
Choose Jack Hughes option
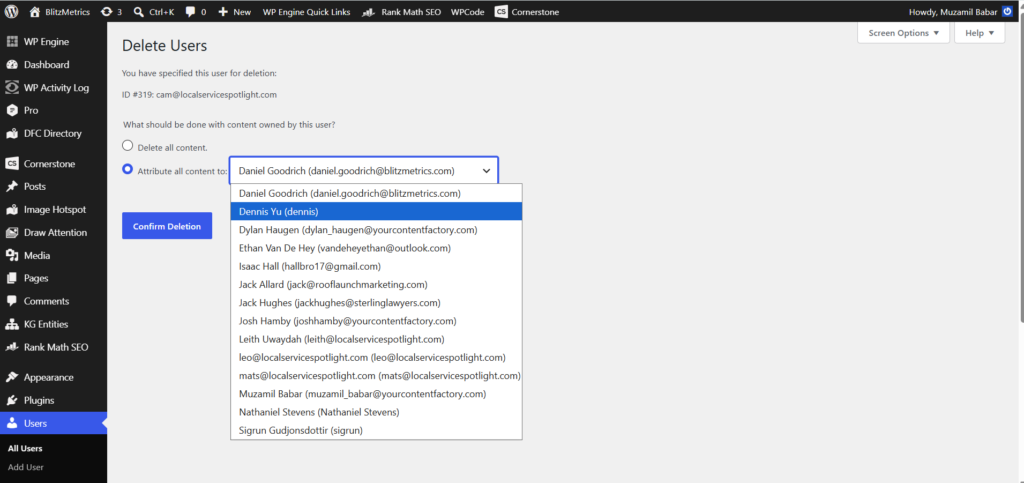(376, 303)
